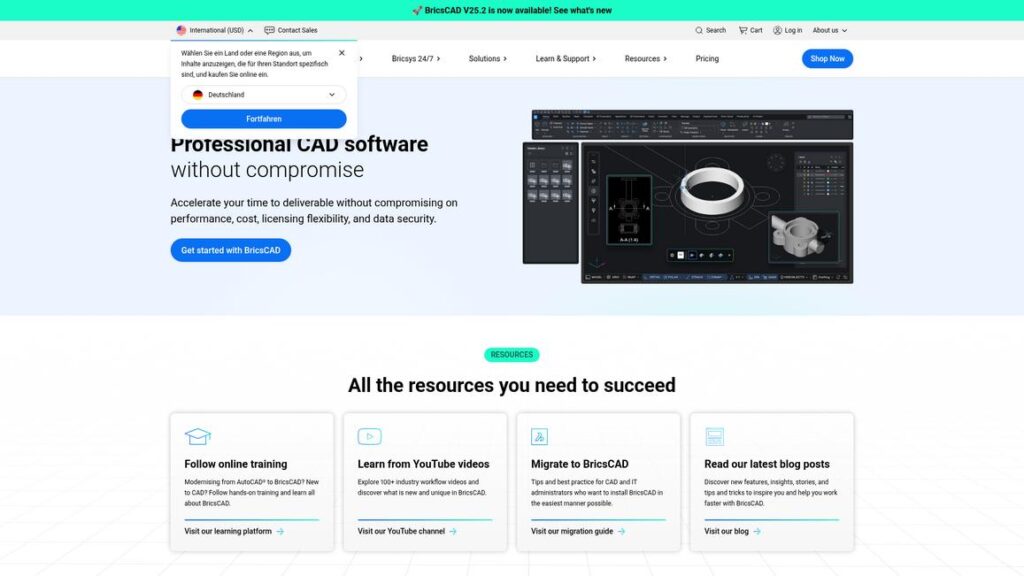Click Get started with BricsCAD button
Viewport: 1024px width, 576px height.
[x=231, y=250]
